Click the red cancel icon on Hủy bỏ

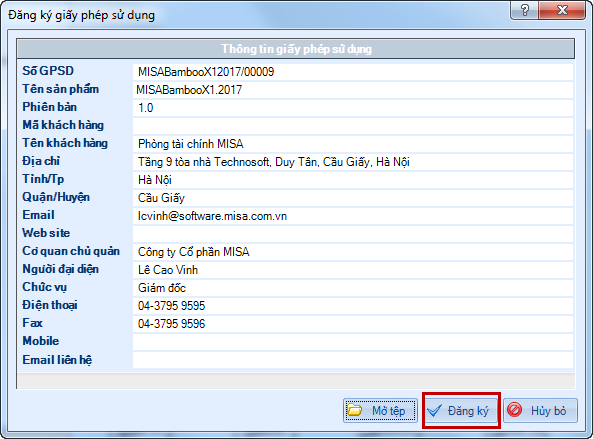click(x=514, y=410)
